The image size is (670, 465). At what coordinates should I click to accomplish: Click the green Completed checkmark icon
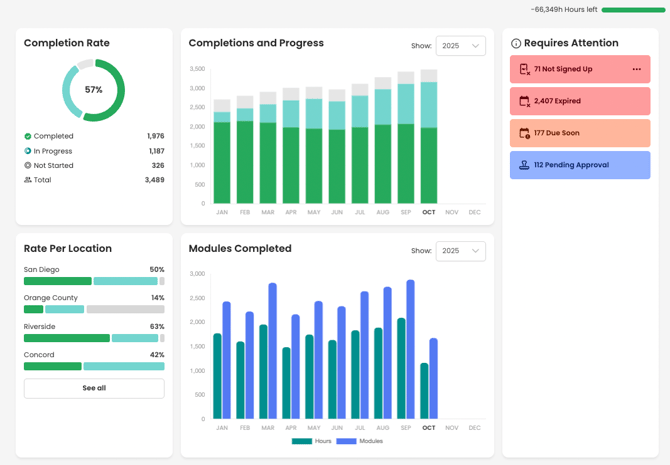click(28, 136)
